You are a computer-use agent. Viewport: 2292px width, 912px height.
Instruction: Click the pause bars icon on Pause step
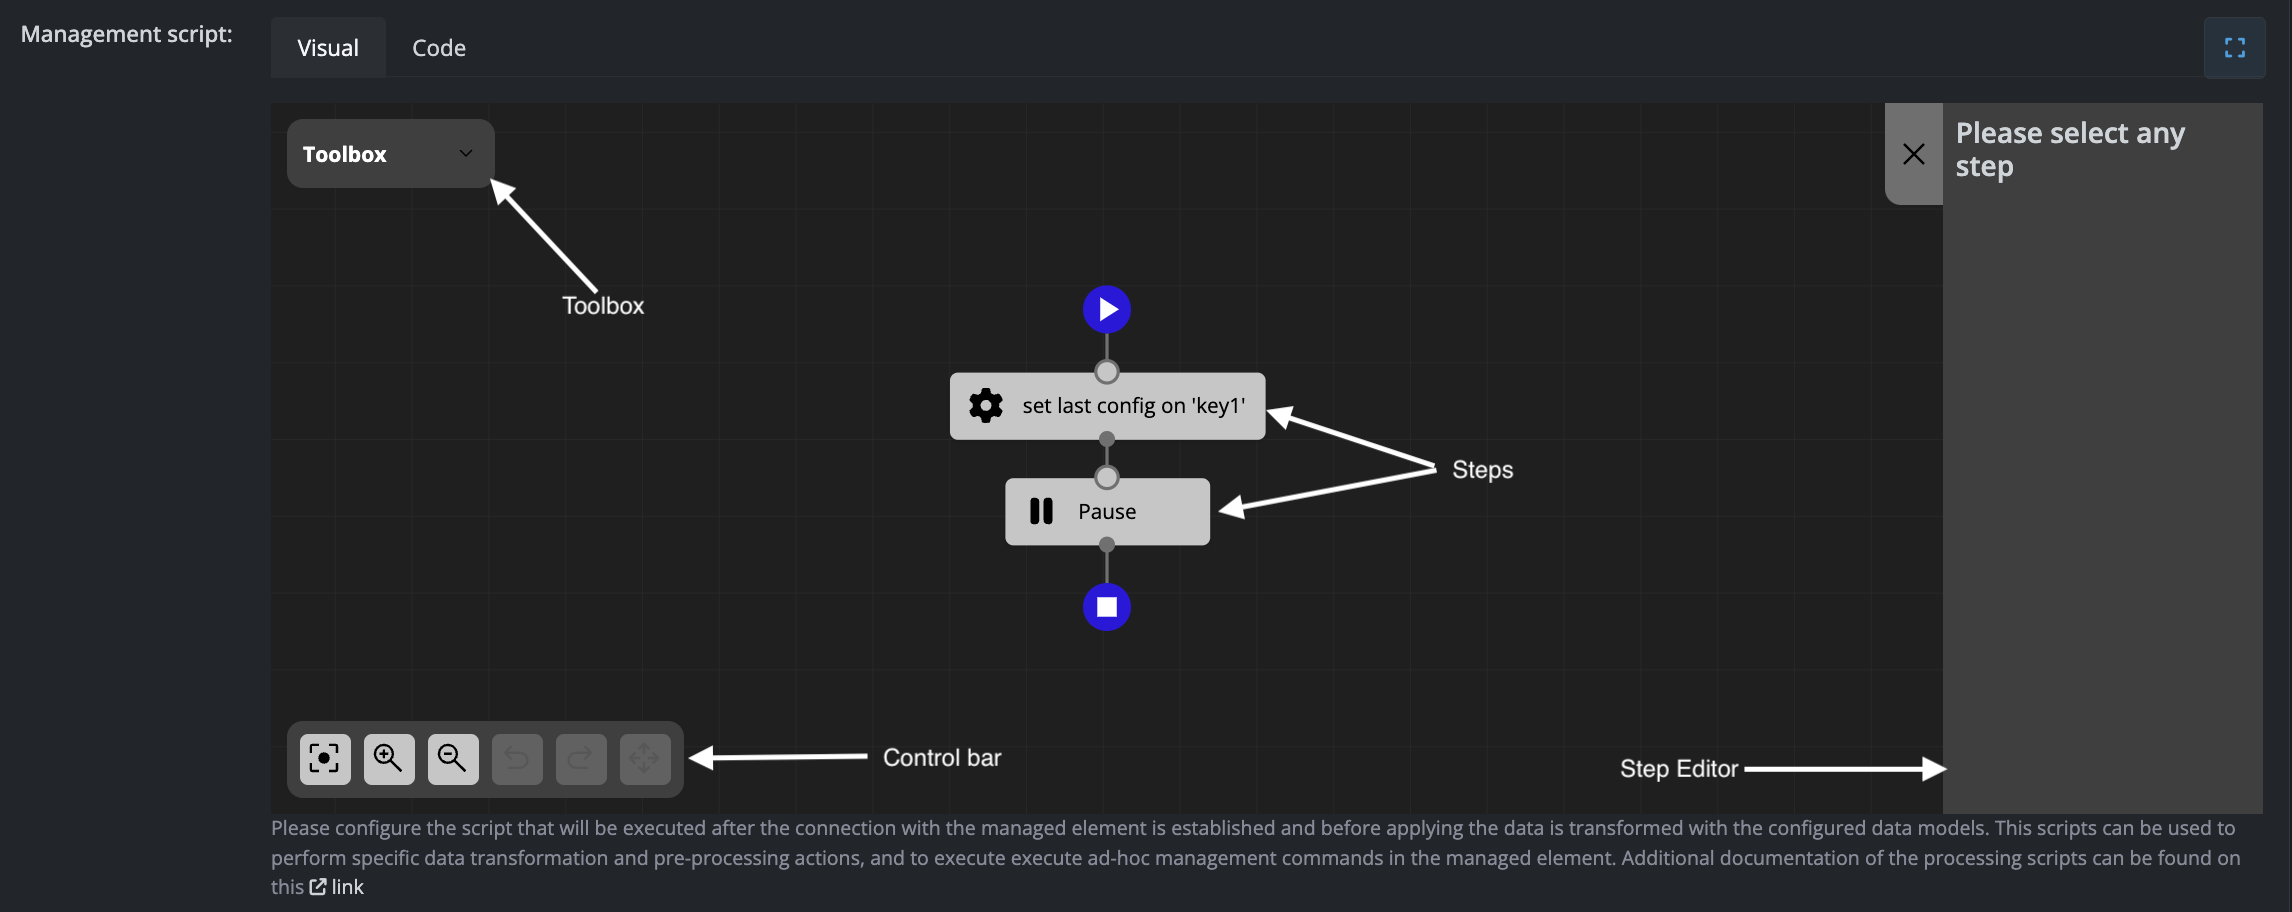[x=1041, y=512]
